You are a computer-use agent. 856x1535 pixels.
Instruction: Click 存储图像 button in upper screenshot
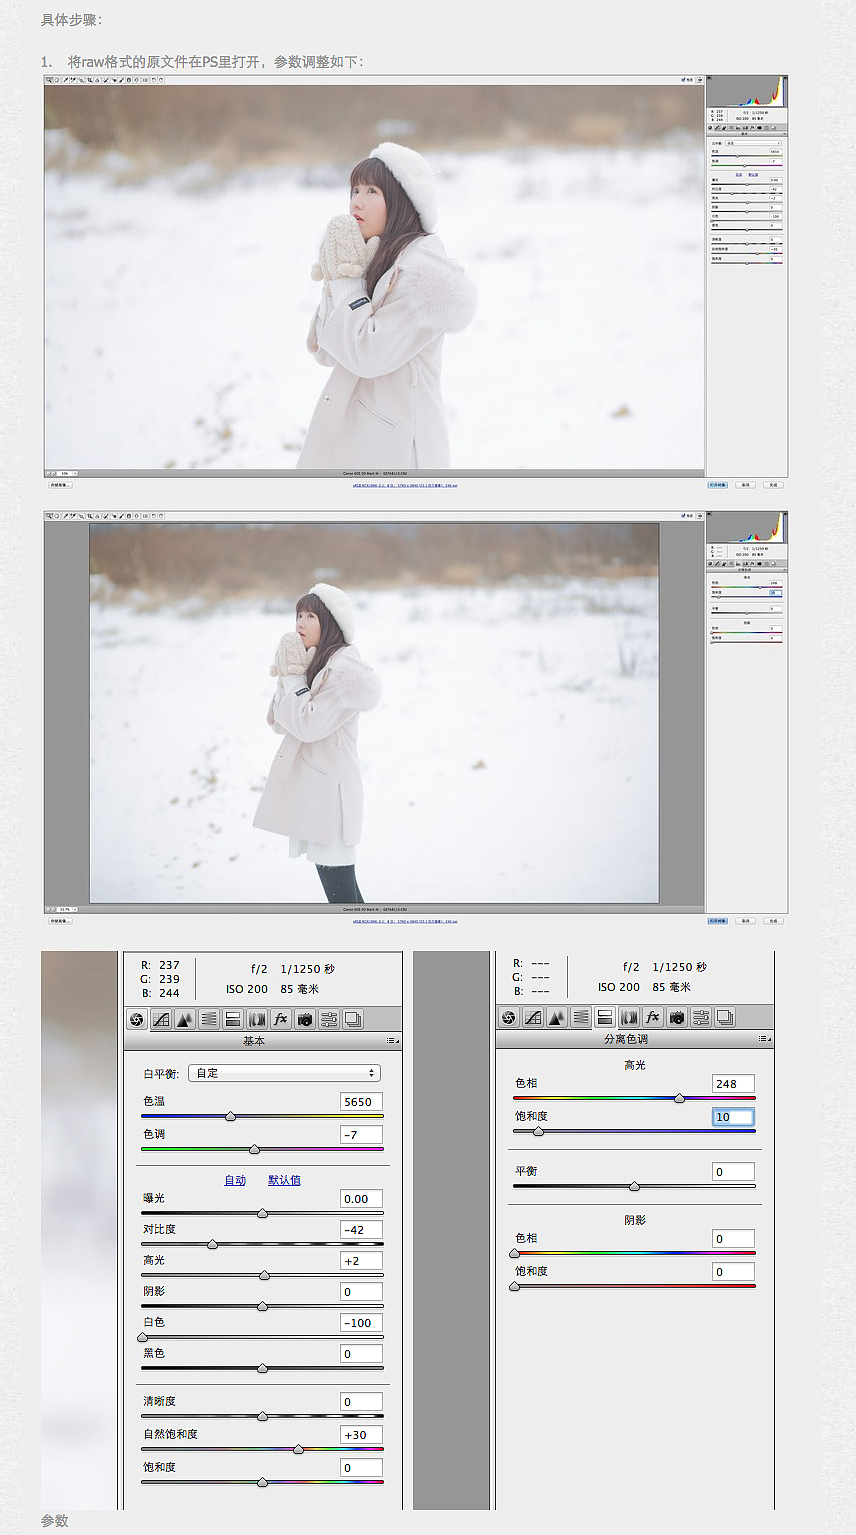pos(60,485)
